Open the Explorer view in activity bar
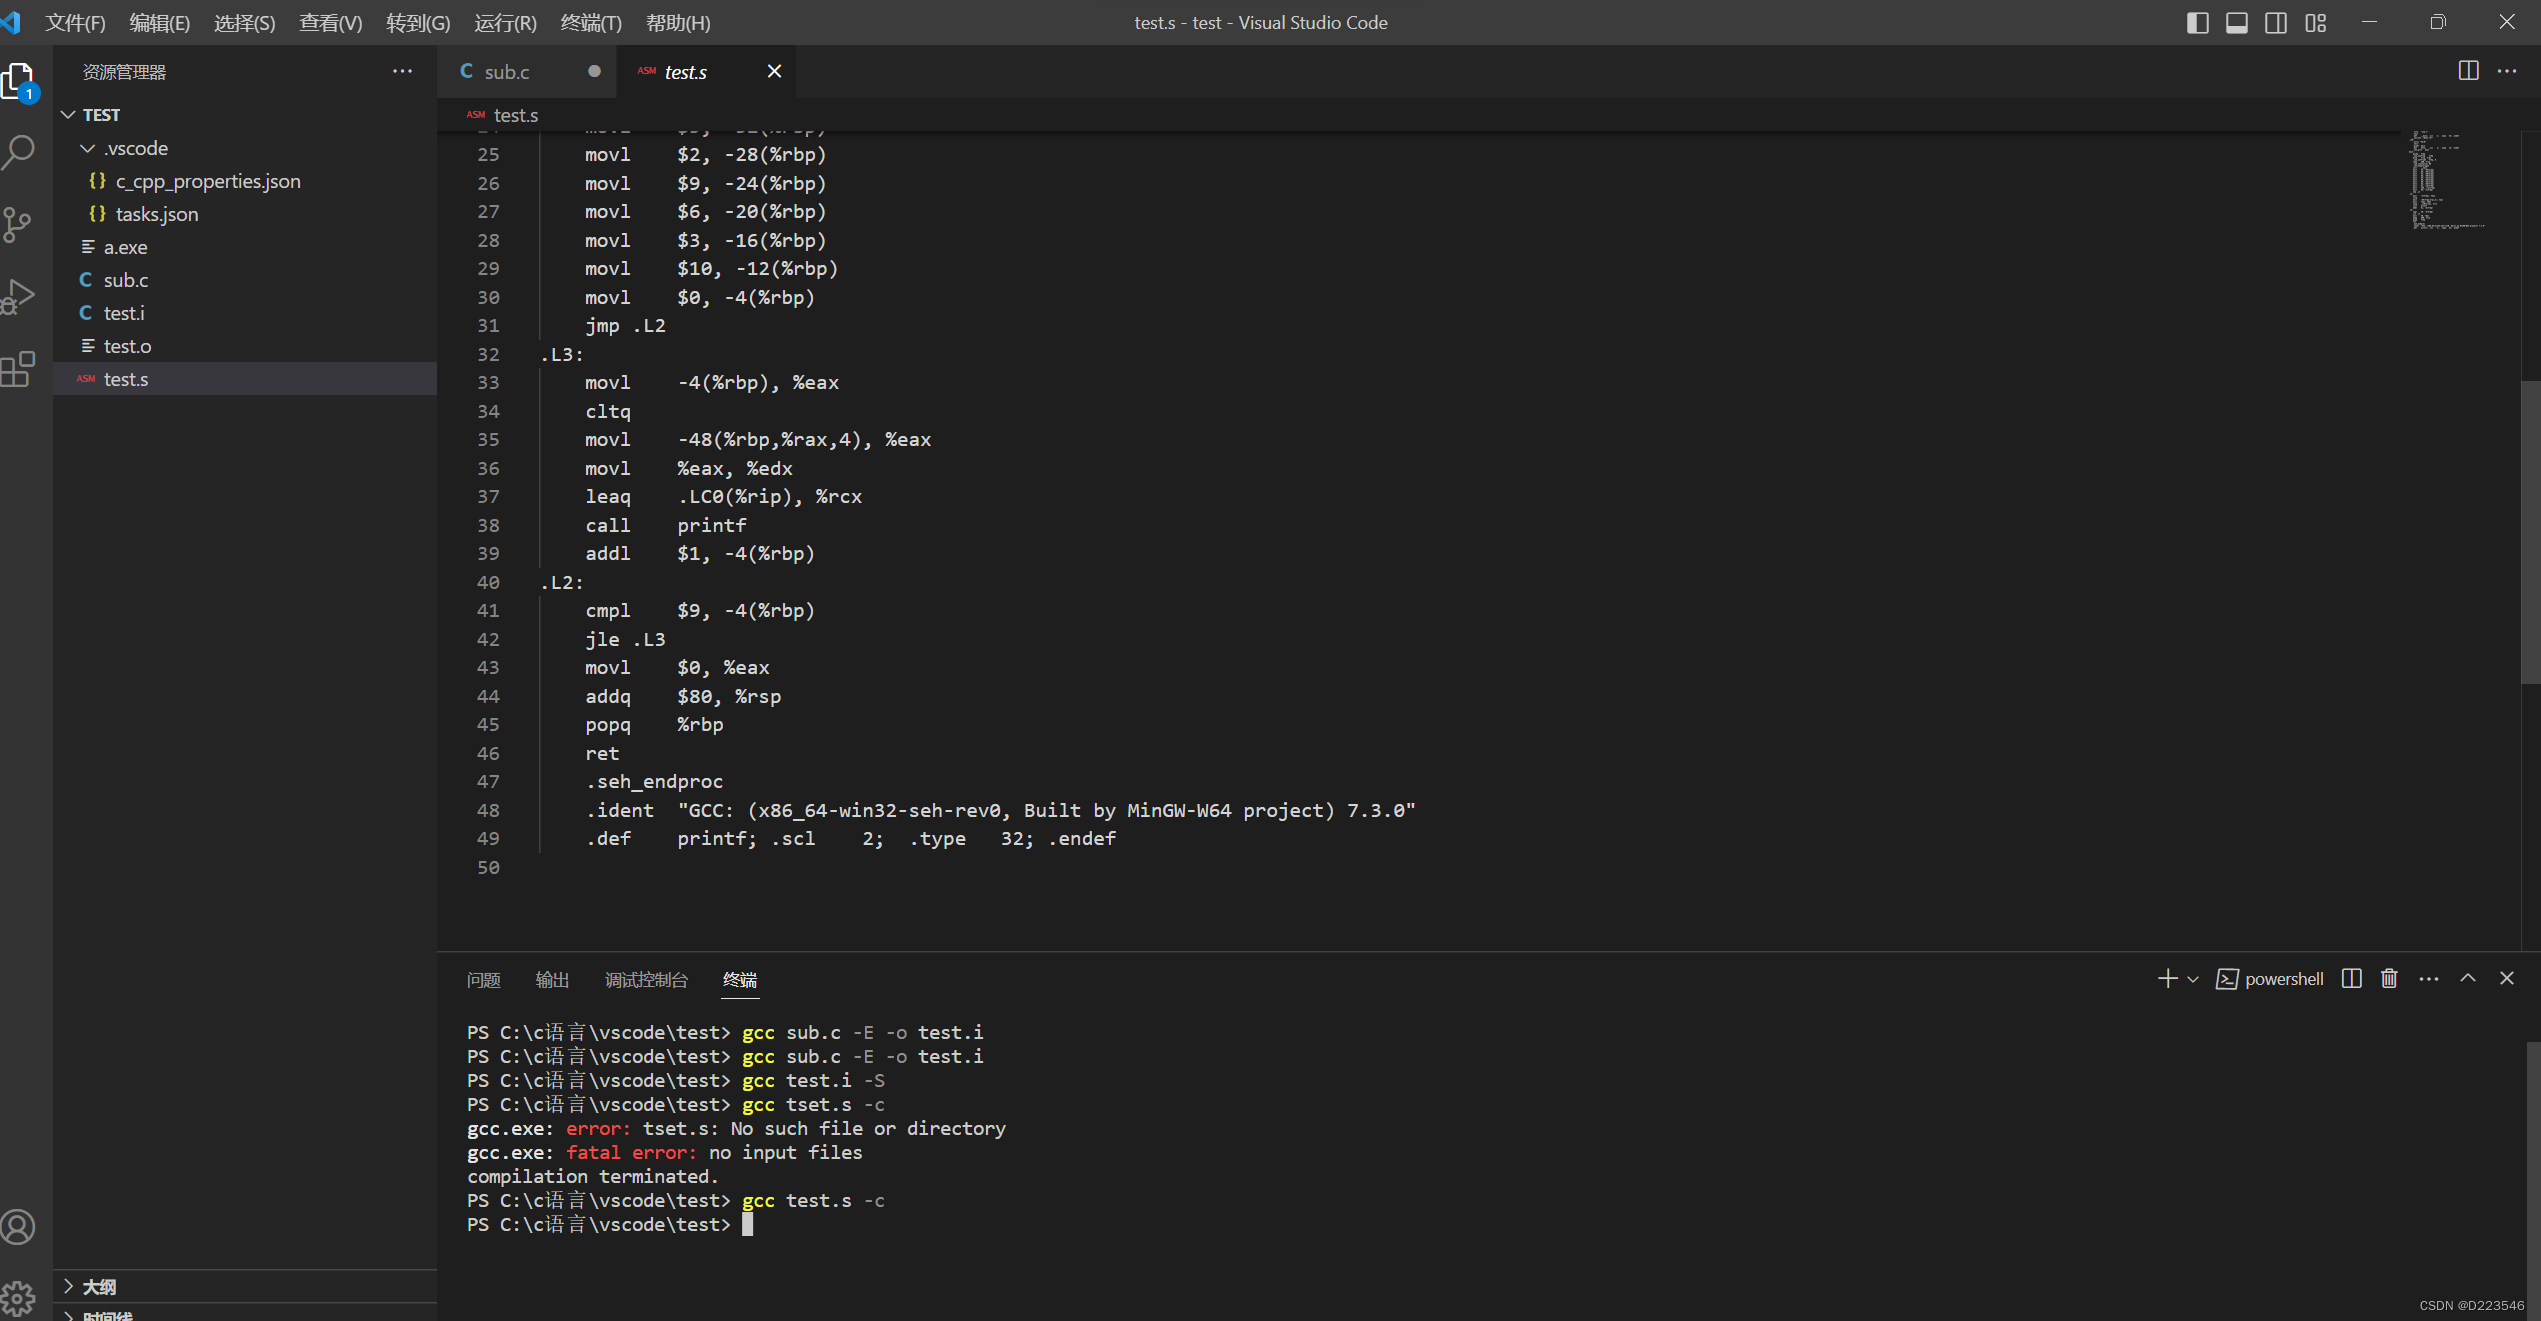Image resolution: width=2541 pixels, height=1321 pixels. pyautogui.click(x=19, y=80)
